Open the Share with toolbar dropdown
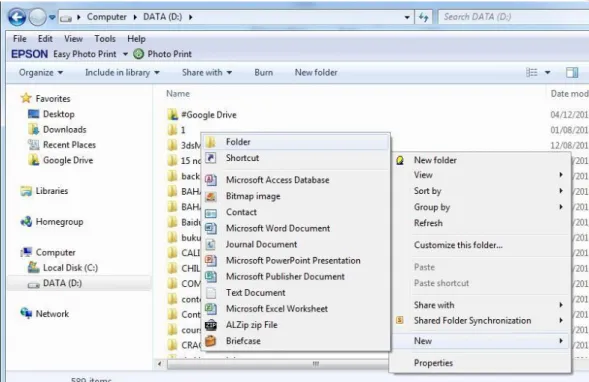589x382 pixels. [x=207, y=72]
